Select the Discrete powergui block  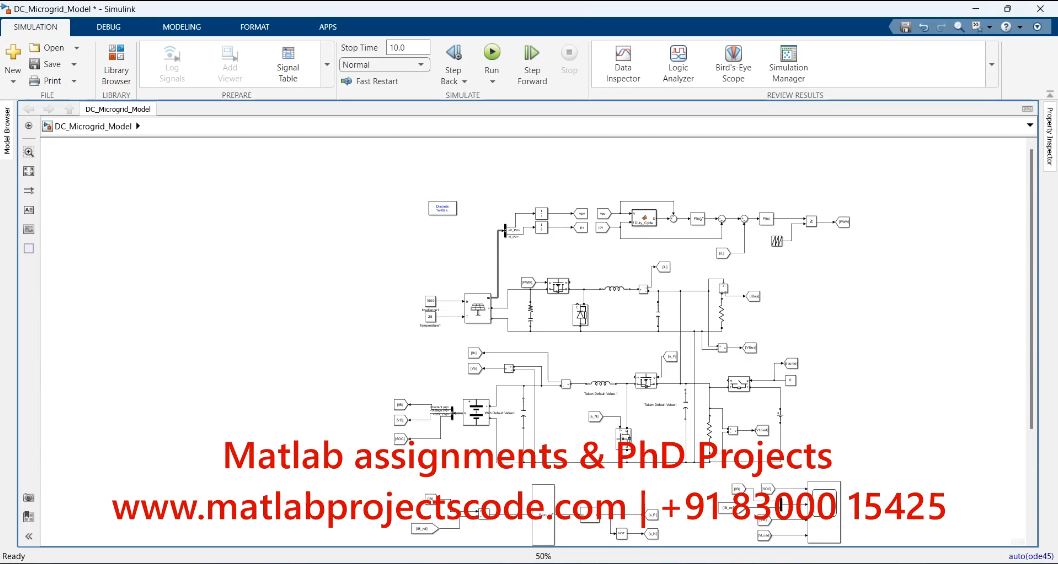pos(443,208)
